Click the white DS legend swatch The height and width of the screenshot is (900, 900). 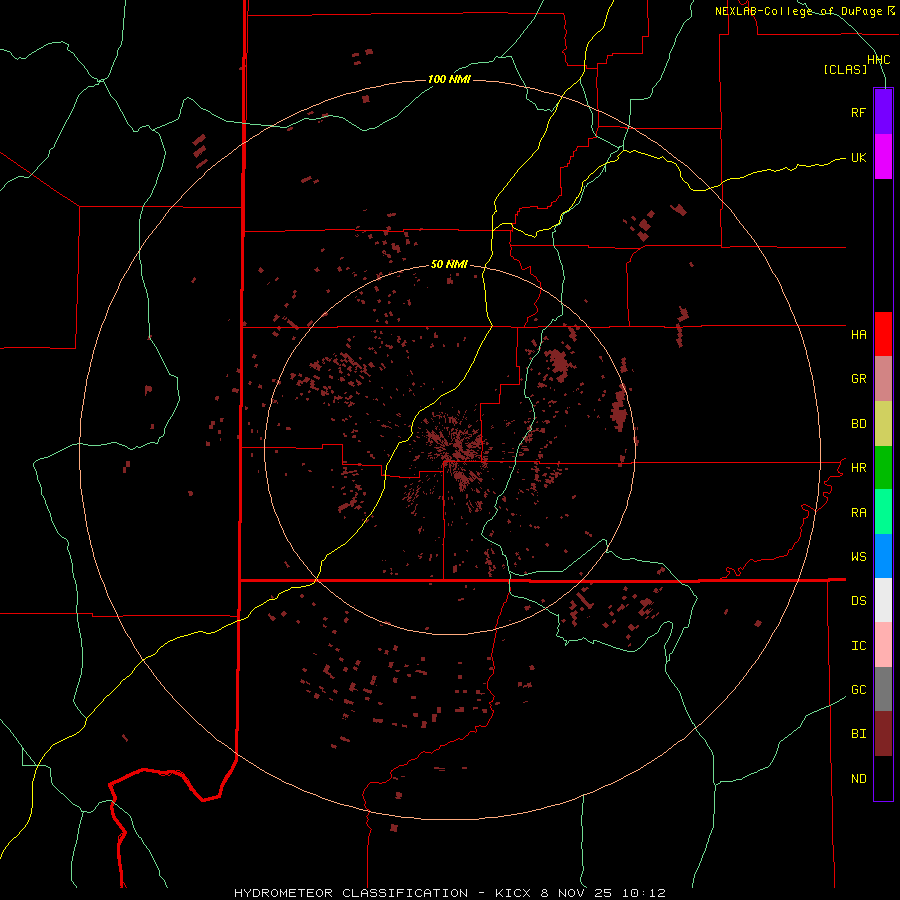883,600
